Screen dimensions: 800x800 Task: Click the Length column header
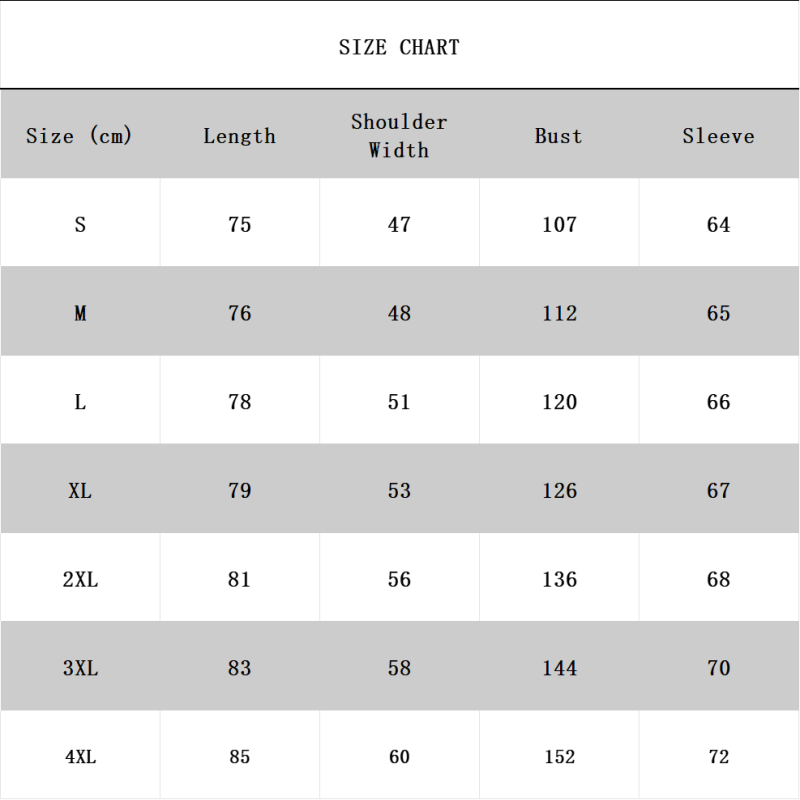coord(239,136)
